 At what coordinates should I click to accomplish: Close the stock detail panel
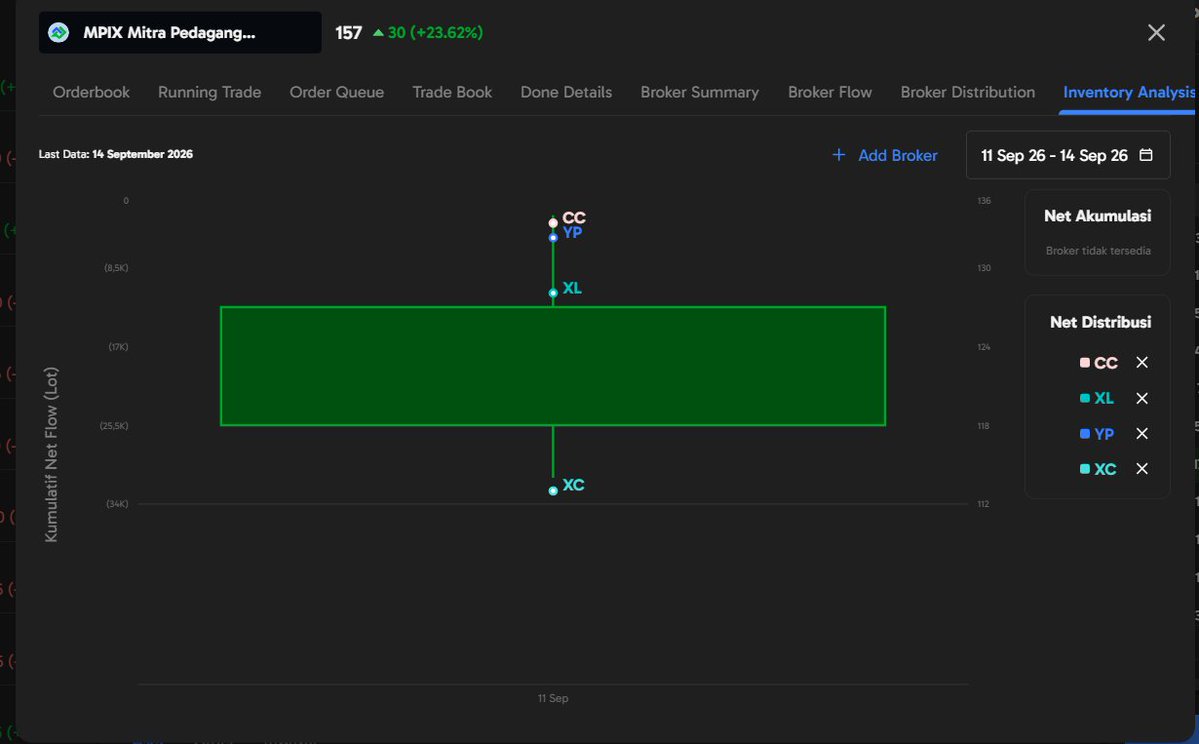tap(1156, 32)
